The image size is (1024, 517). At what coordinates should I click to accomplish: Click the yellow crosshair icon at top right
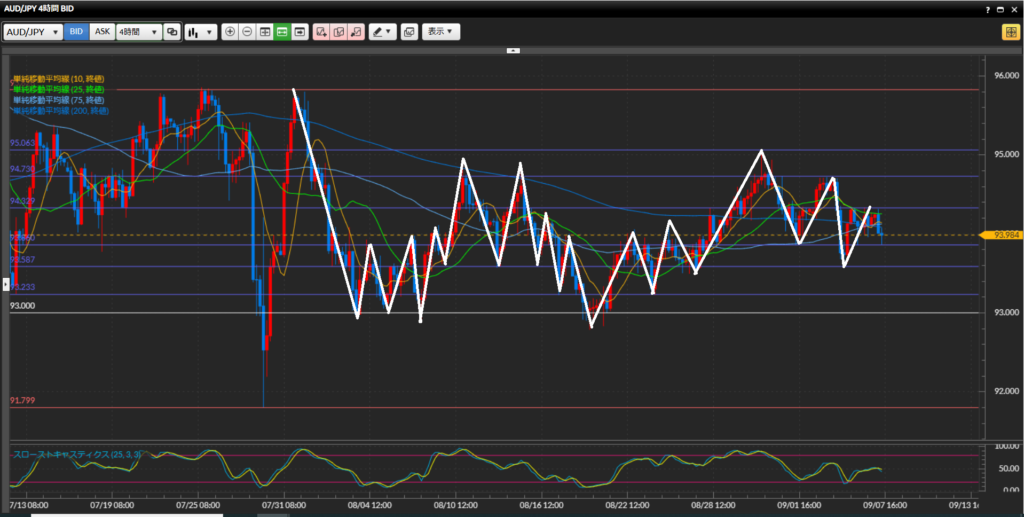coord(1010,32)
